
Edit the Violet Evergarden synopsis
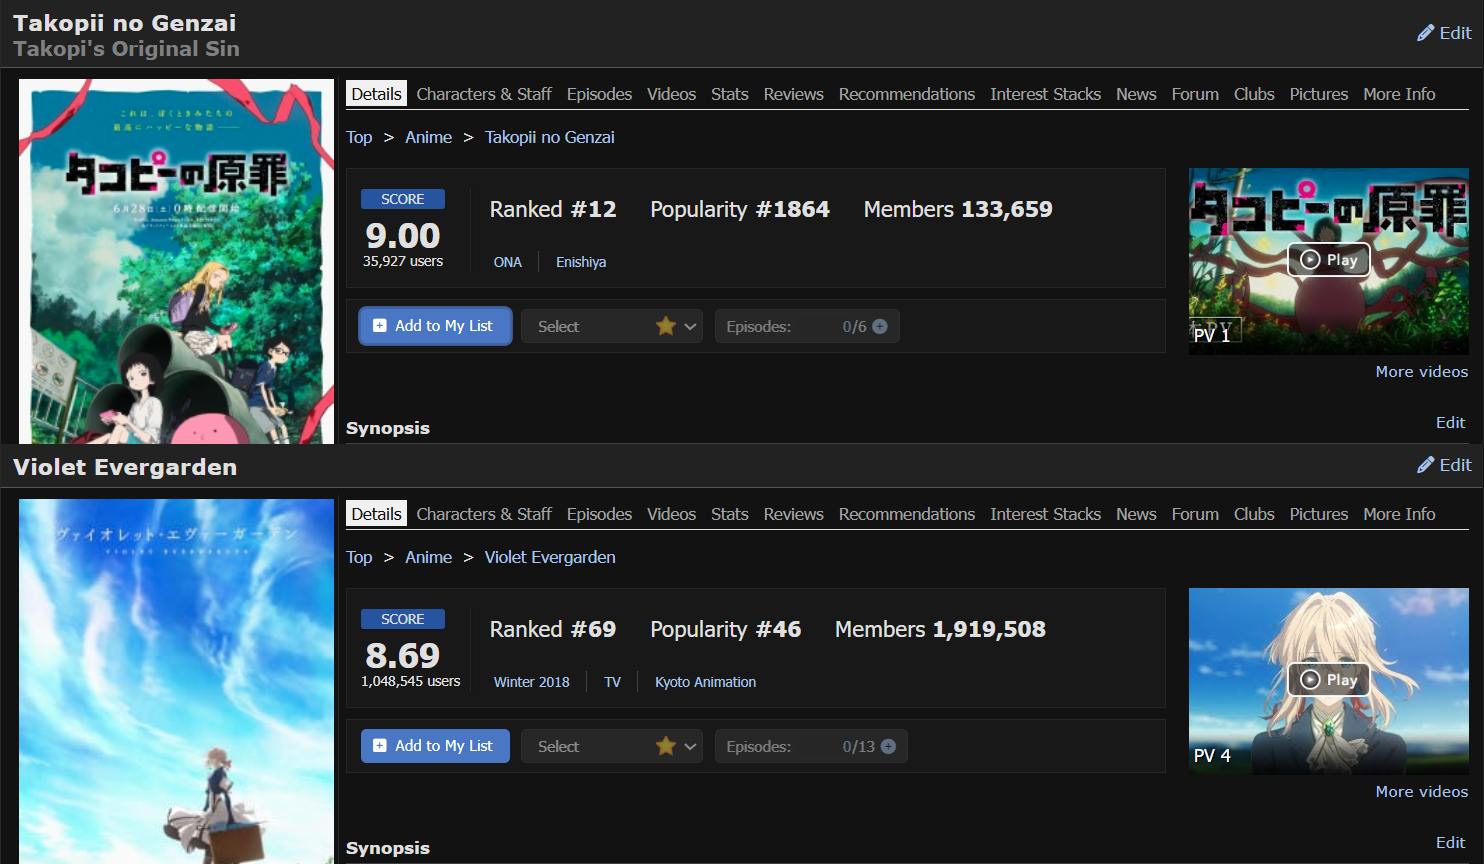(x=1450, y=842)
